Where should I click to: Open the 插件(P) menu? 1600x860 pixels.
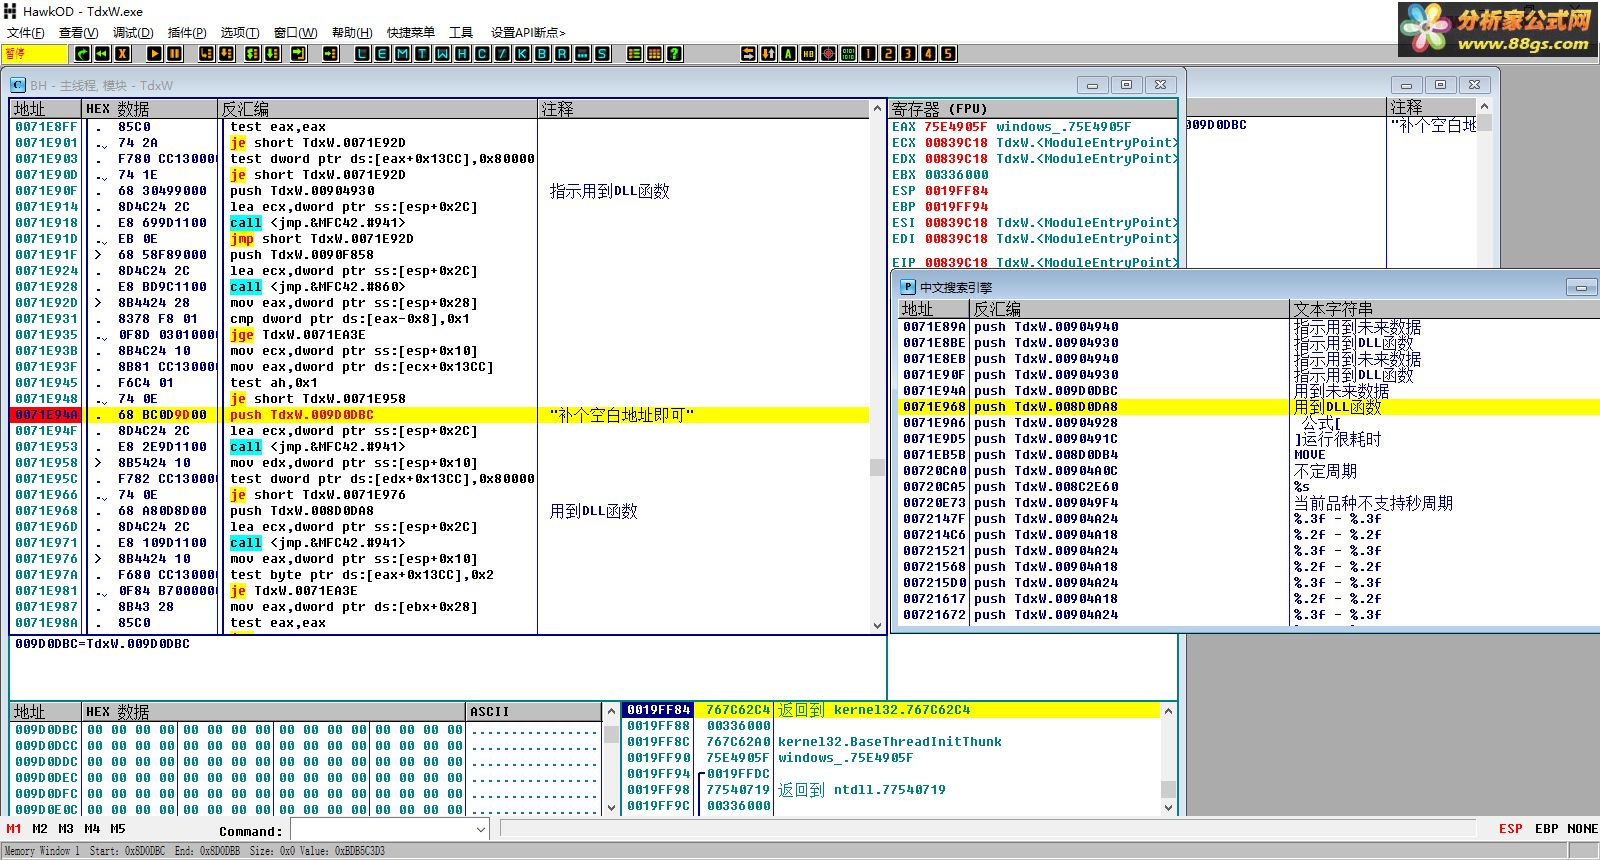pyautogui.click(x=187, y=33)
